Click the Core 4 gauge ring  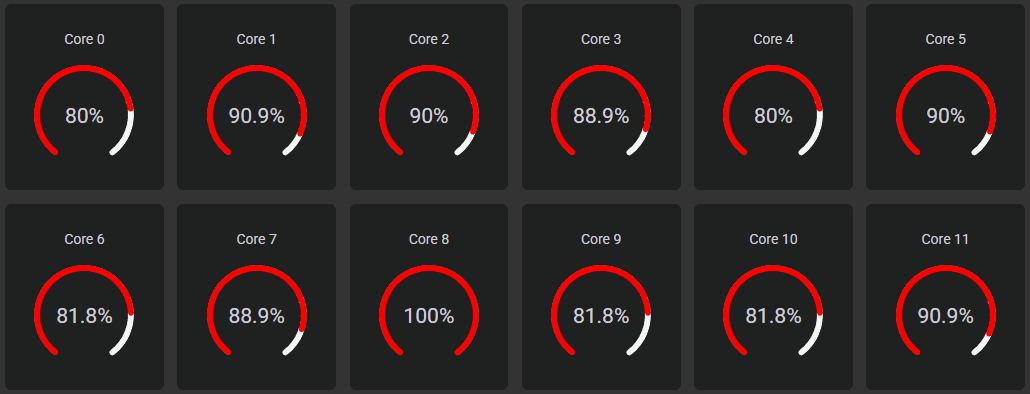pyautogui.click(x=773, y=110)
